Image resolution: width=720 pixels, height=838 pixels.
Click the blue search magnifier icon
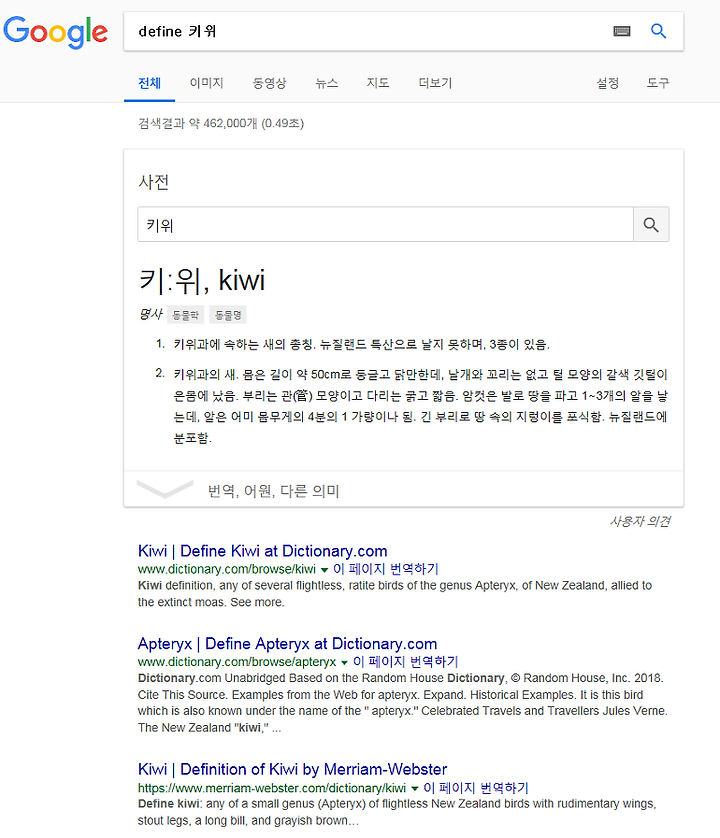[x=658, y=31]
